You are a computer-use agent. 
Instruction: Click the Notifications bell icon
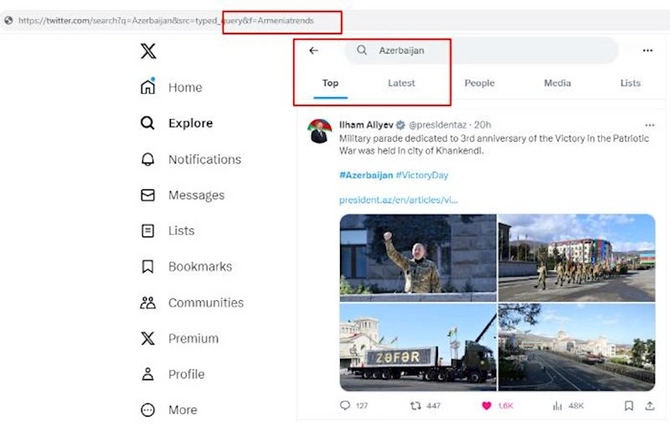coord(148,159)
